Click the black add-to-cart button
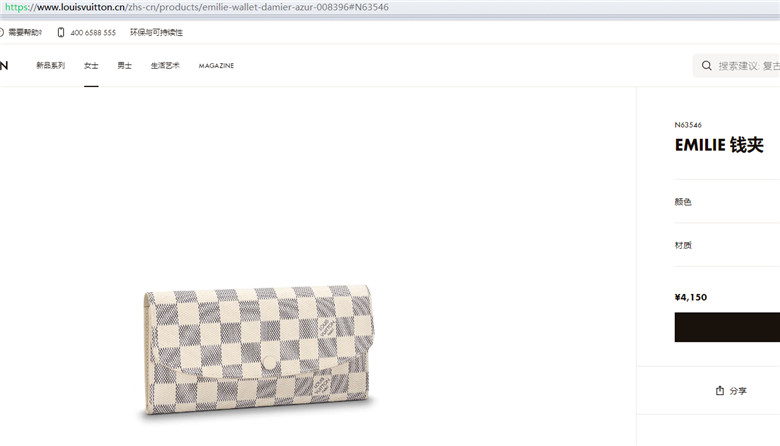 [x=727, y=327]
